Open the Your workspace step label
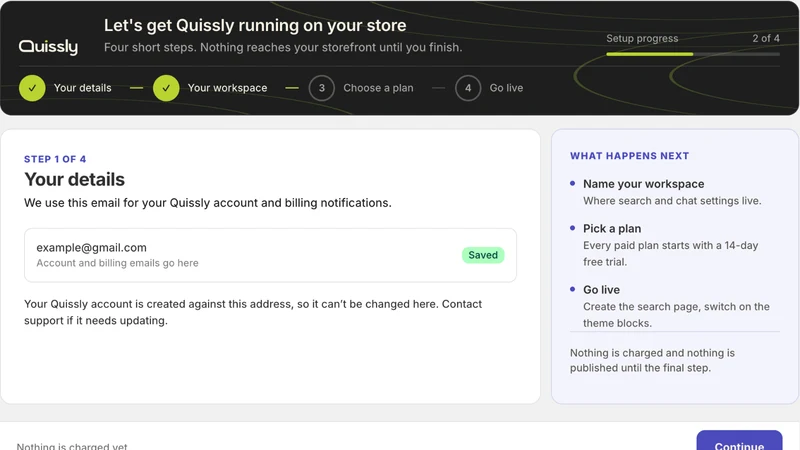 228,88
